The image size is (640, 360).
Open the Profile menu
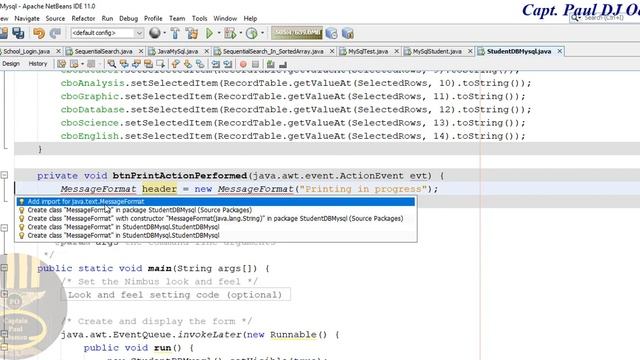coord(153,18)
